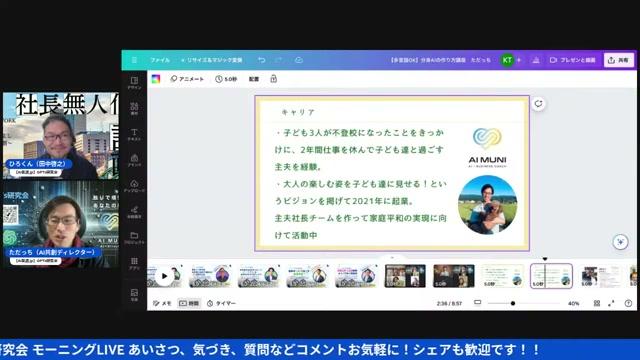Open the help question mark icon
The height and width of the screenshot is (360, 640).
(628, 303)
